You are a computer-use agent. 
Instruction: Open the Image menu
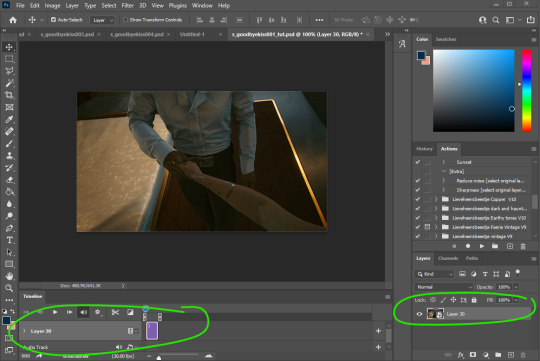pyautogui.click(x=52, y=6)
